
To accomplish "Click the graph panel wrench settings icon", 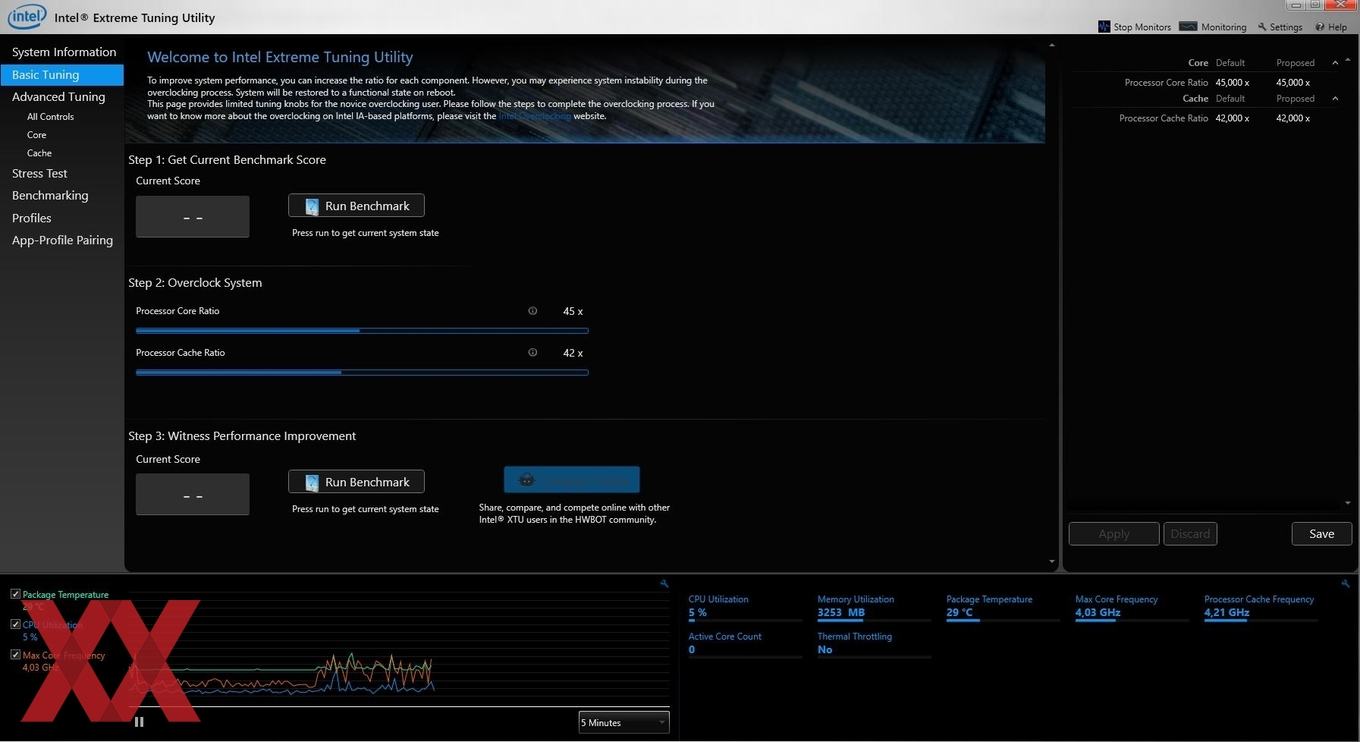I will click(x=664, y=583).
